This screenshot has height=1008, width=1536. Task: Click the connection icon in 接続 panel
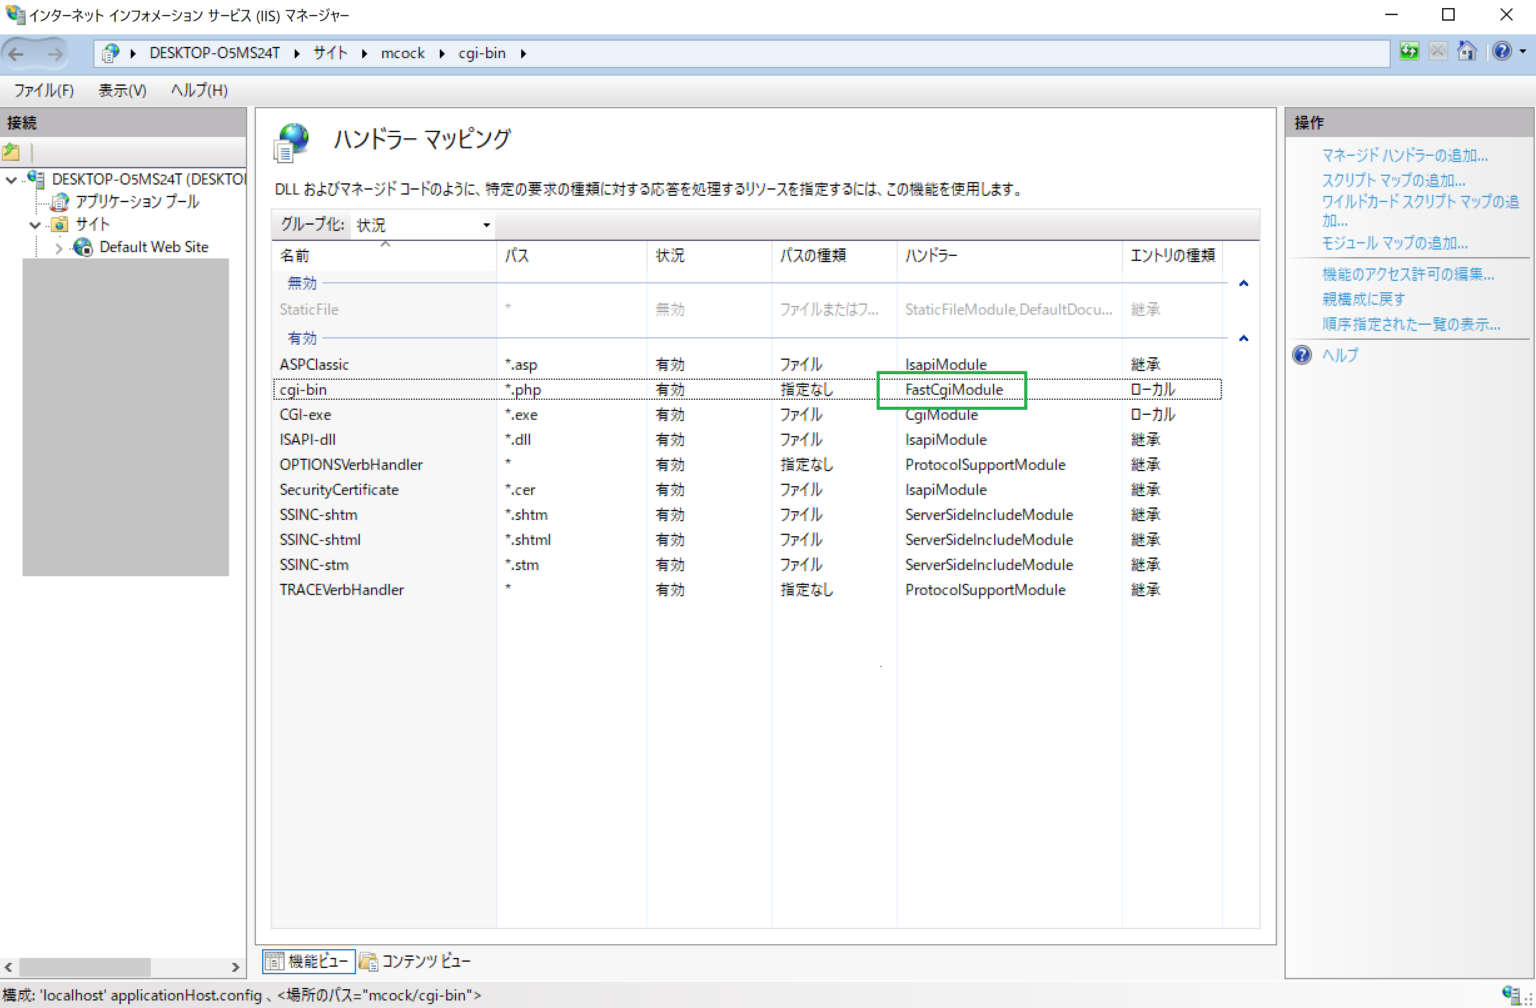[x=12, y=153]
